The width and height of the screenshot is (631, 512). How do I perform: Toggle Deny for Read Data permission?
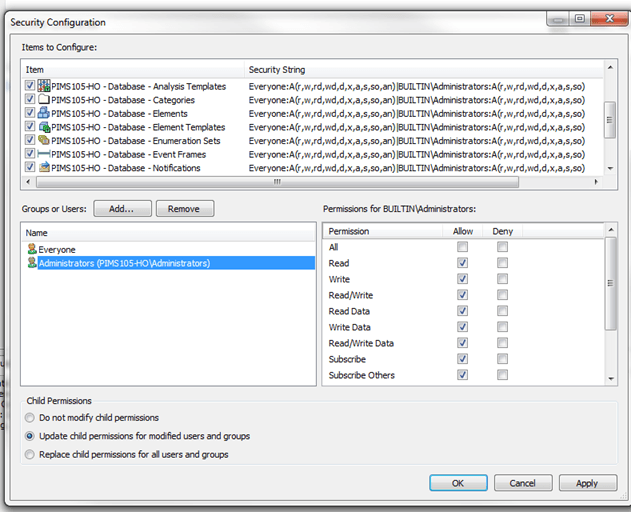(x=502, y=311)
